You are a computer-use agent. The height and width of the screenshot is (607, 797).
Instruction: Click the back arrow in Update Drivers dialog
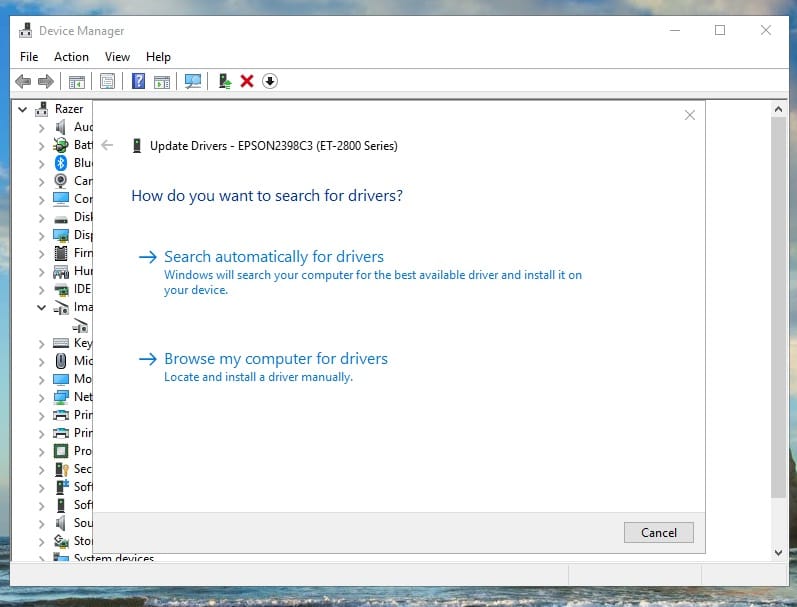pos(108,146)
